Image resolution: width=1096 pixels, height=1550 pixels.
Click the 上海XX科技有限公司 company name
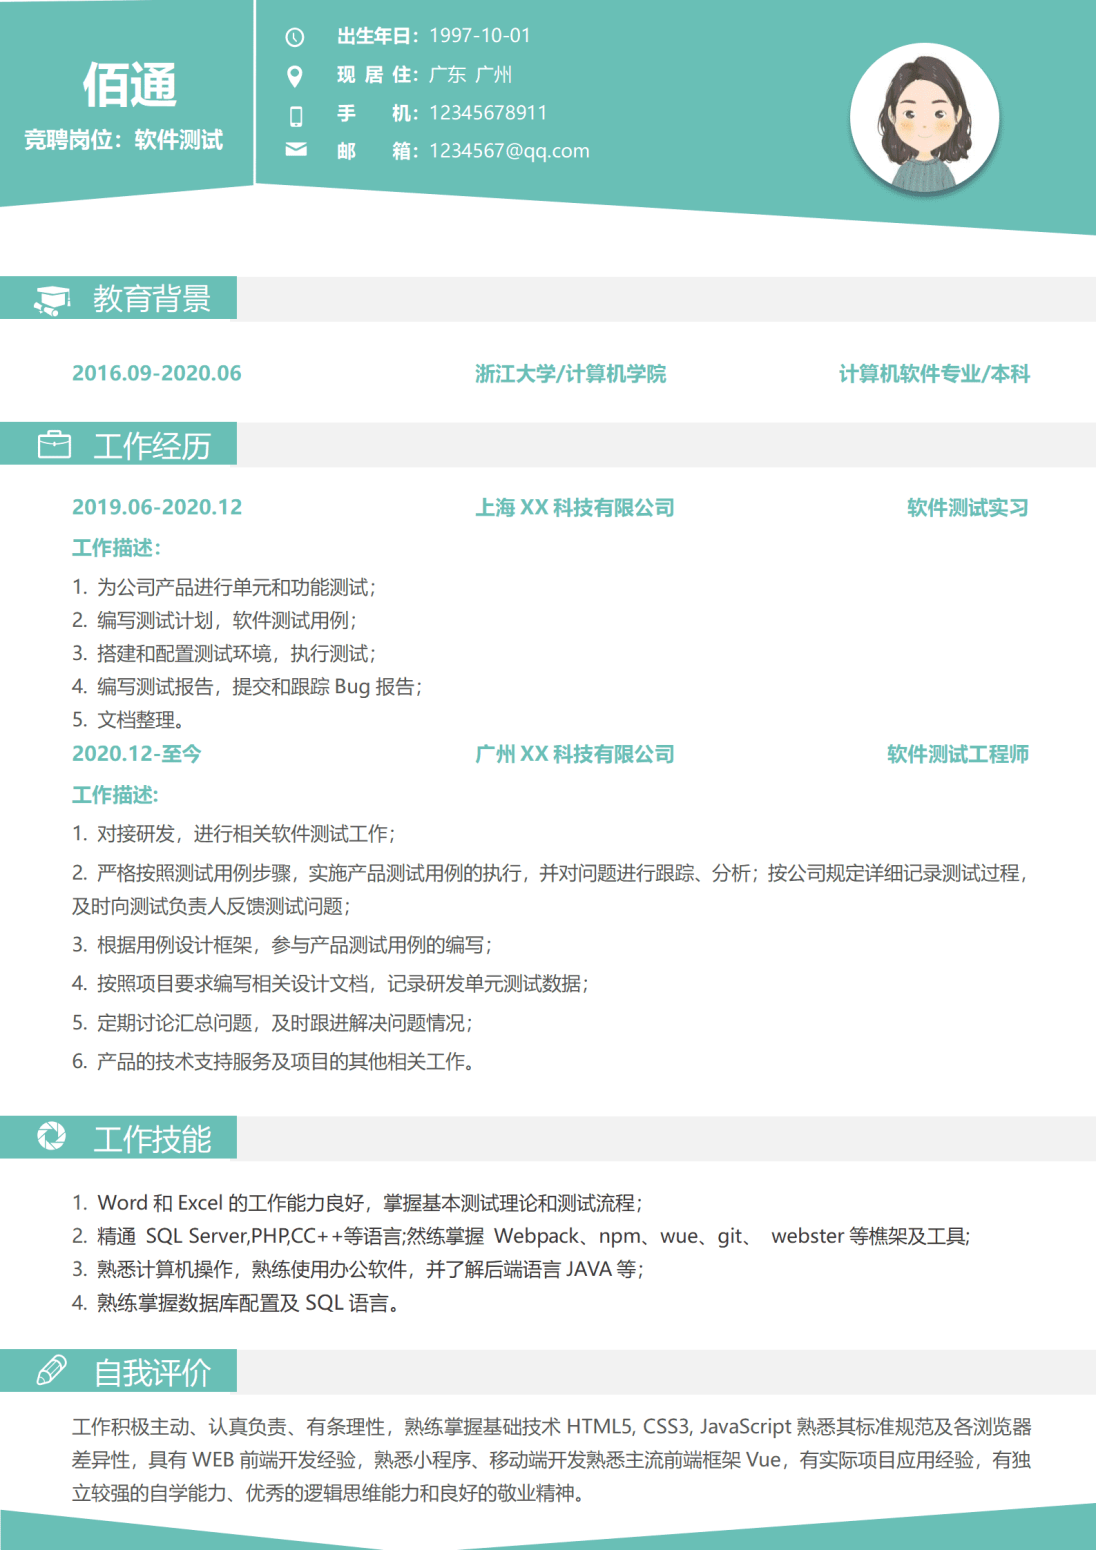(x=575, y=508)
